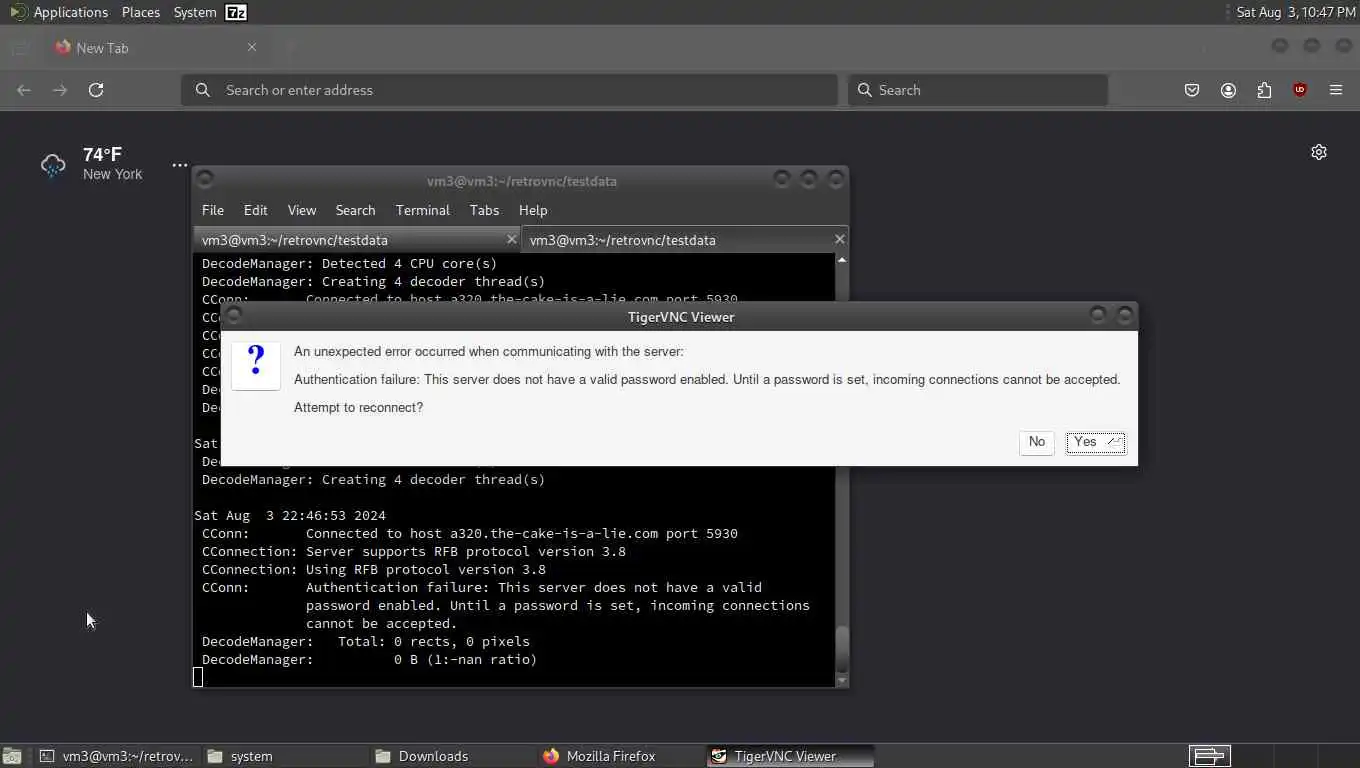
Task: Close the first terminal tab
Action: click(511, 239)
